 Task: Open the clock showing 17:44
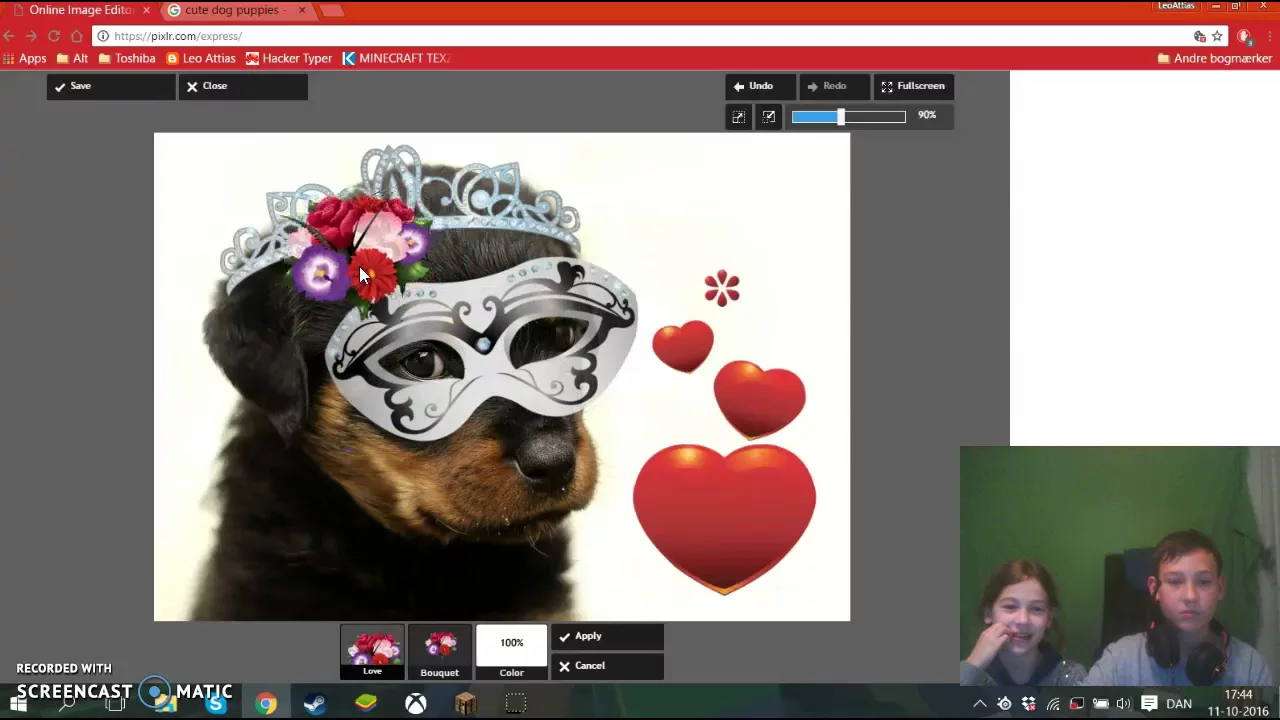click(1238, 703)
